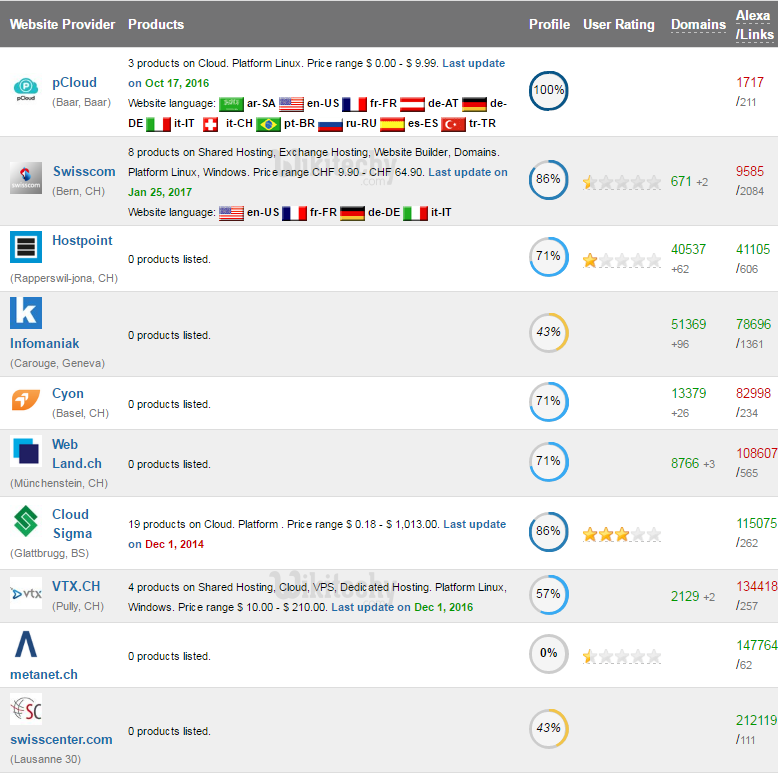Viewport: 778px width, 773px height.
Task: Sort by Domains column header
Action: [x=698, y=25]
